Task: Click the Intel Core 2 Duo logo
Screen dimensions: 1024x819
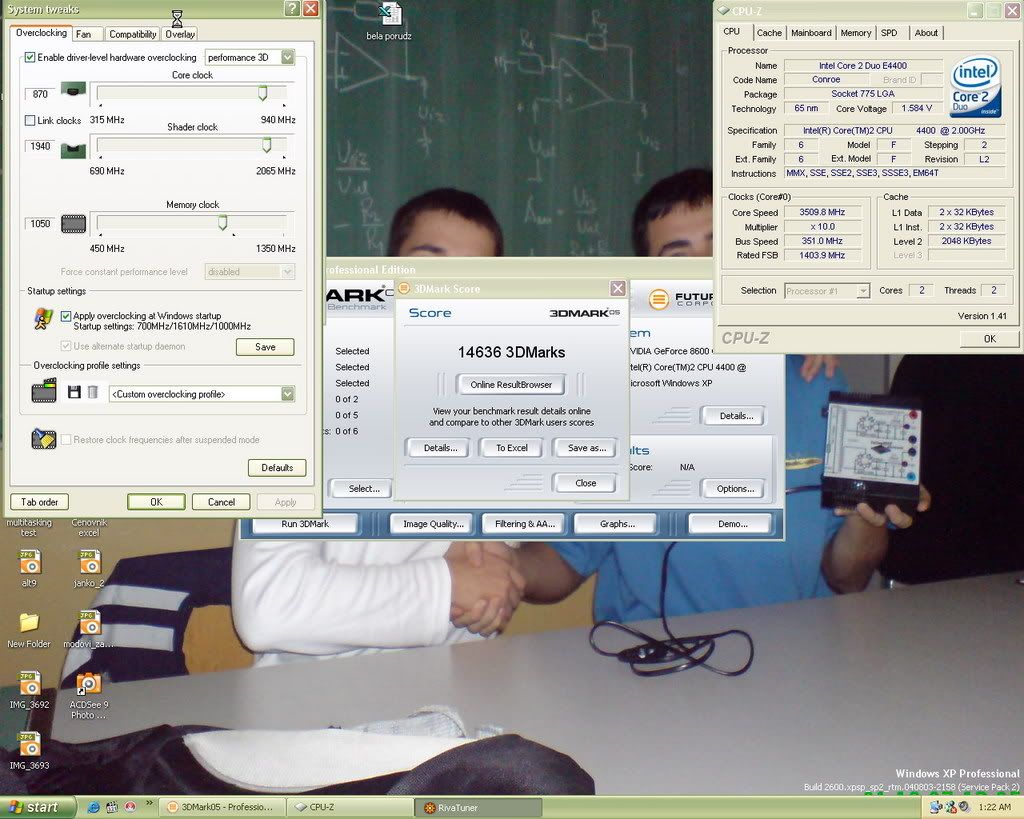Action: point(975,88)
